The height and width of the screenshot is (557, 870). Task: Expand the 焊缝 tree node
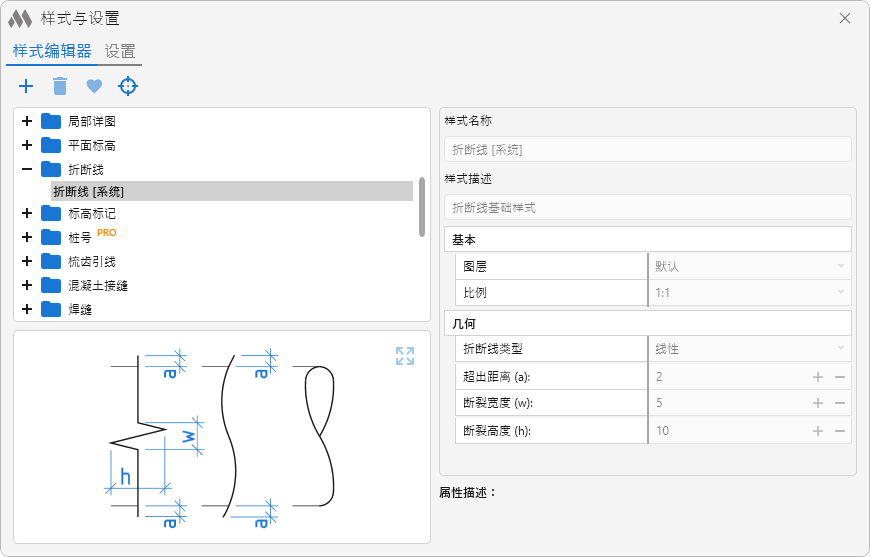[x=27, y=309]
